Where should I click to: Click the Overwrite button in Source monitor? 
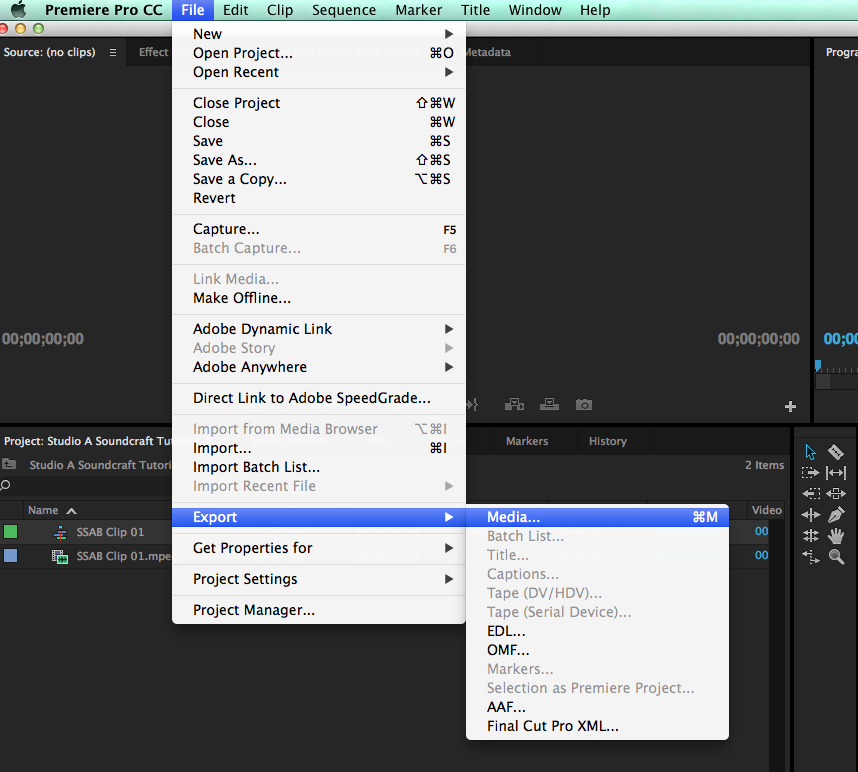(x=549, y=405)
